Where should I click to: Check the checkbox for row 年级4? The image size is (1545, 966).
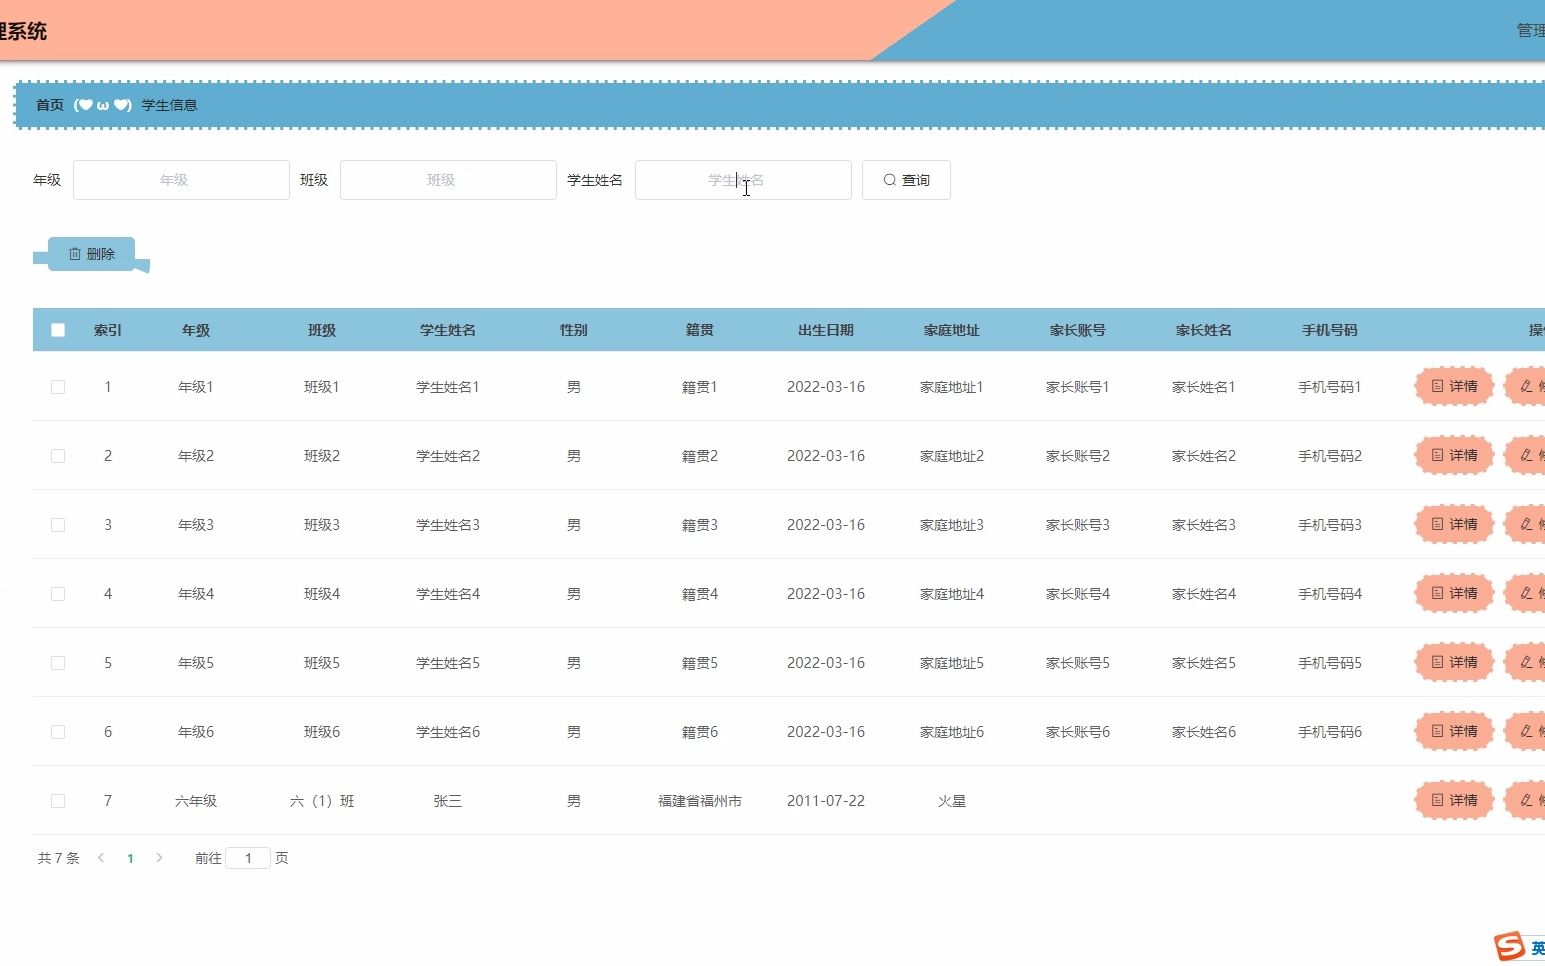[58, 594]
